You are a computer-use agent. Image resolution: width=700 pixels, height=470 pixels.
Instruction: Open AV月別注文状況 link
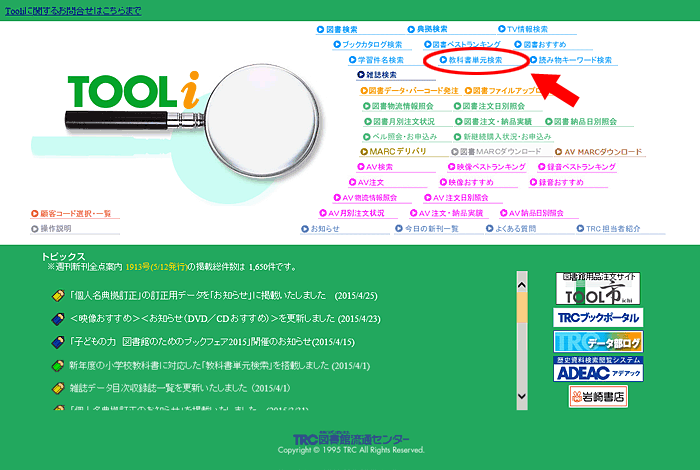(x=352, y=213)
